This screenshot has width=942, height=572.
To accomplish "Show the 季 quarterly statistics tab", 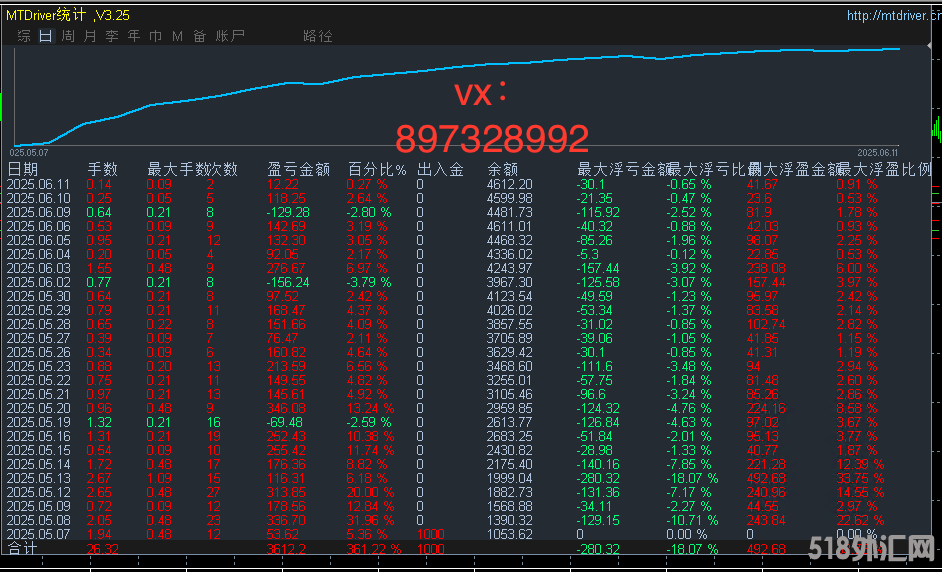I will (x=112, y=36).
